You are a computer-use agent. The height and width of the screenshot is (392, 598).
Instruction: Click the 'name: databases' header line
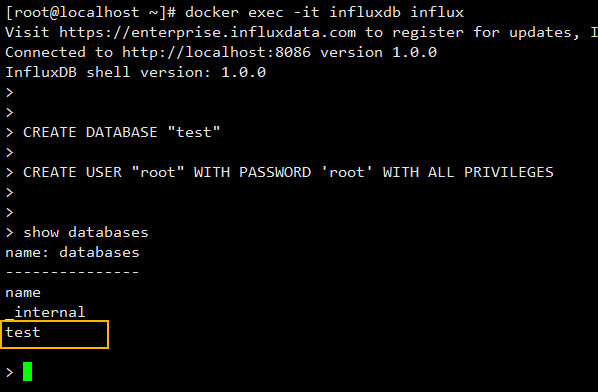[x=72, y=252]
